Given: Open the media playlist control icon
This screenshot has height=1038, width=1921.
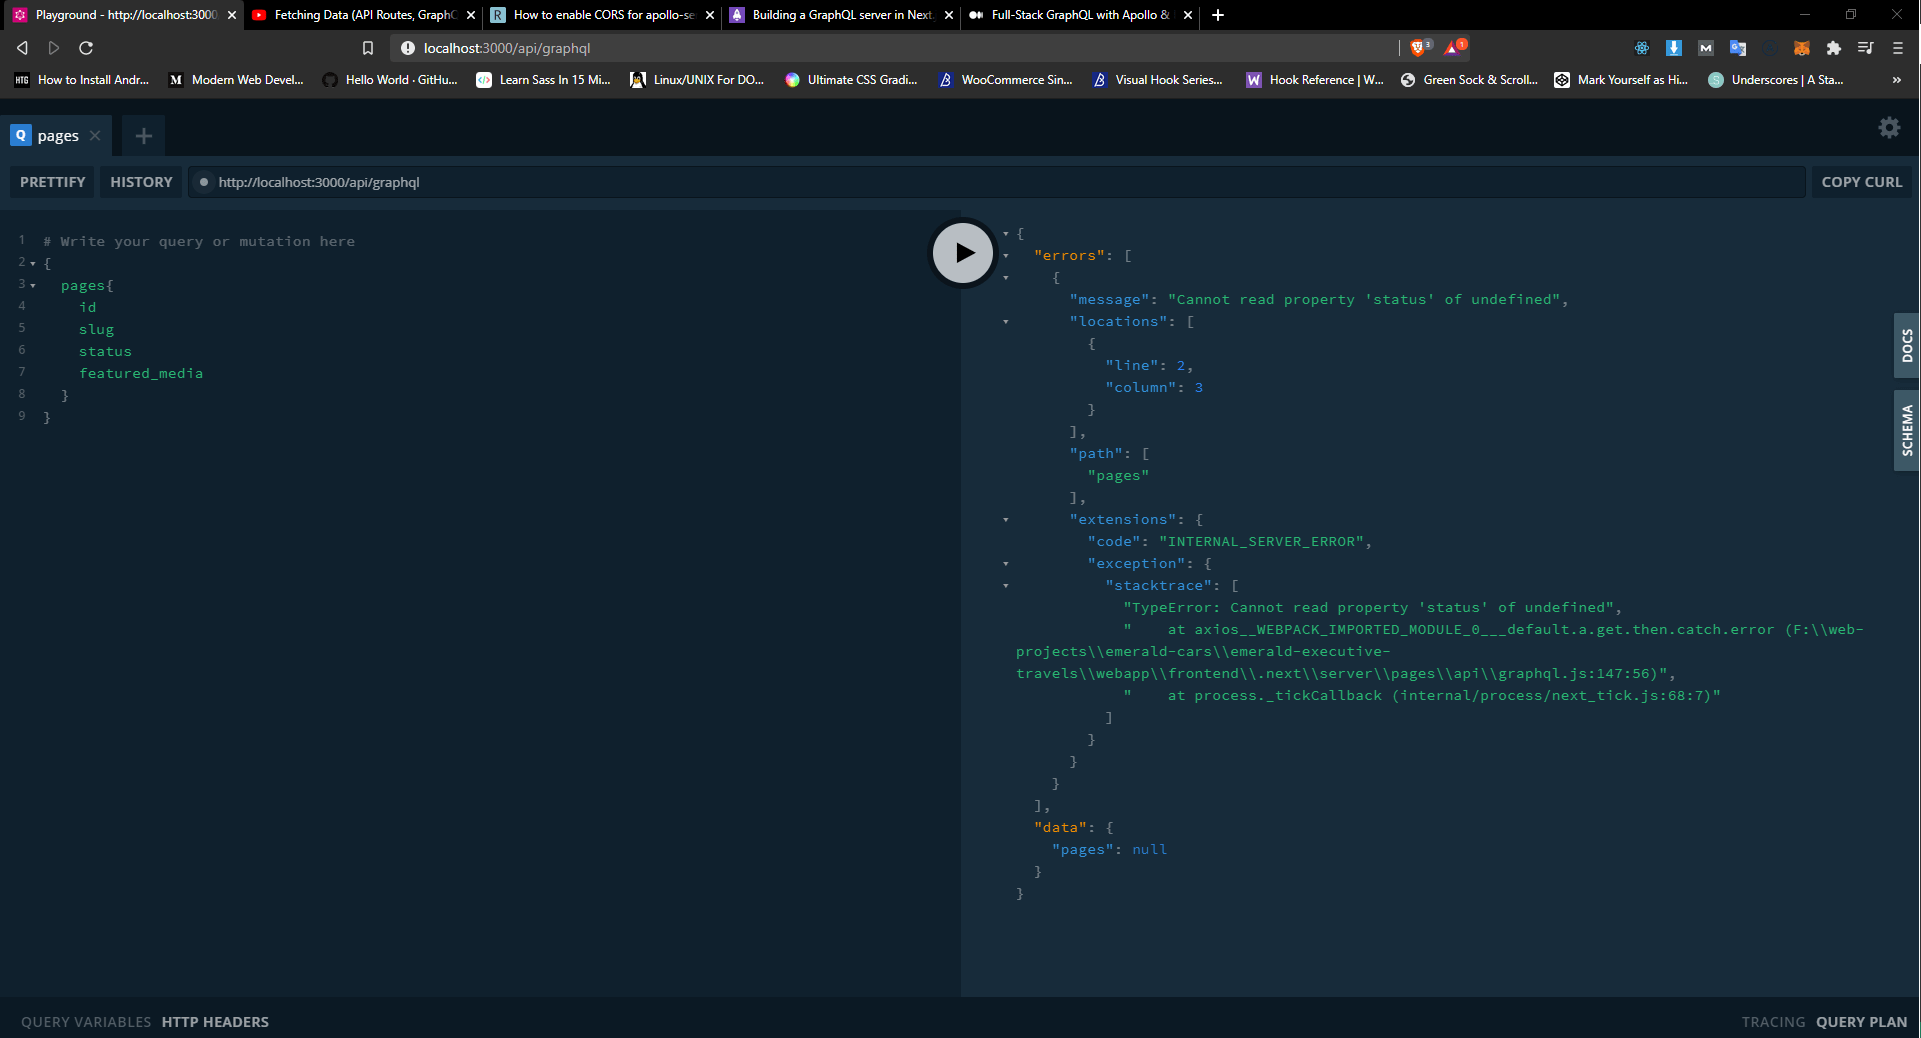Looking at the screenshot, I should 1866,48.
